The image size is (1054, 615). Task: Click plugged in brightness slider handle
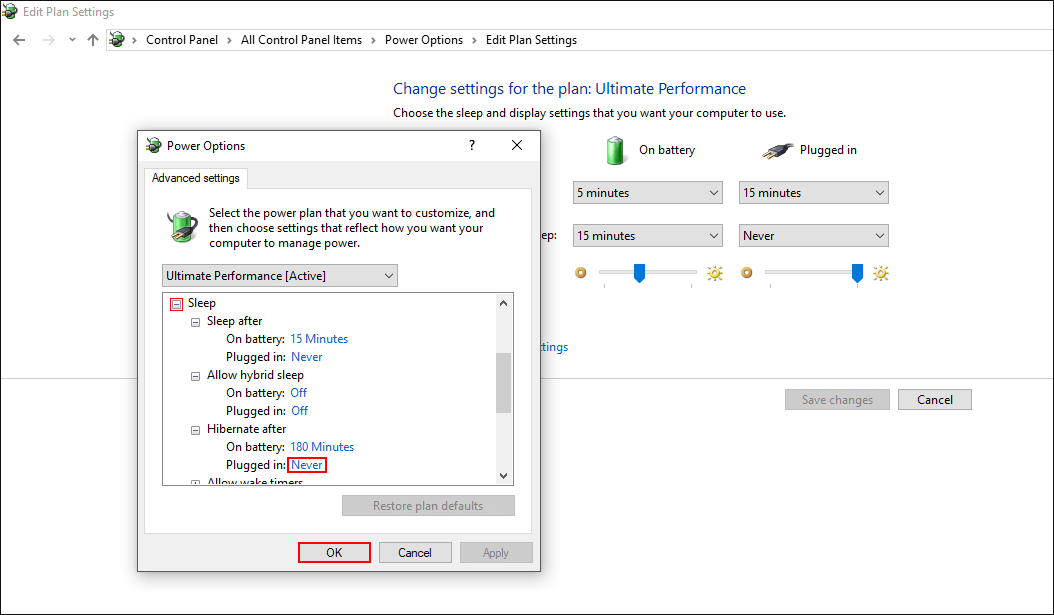tap(857, 273)
